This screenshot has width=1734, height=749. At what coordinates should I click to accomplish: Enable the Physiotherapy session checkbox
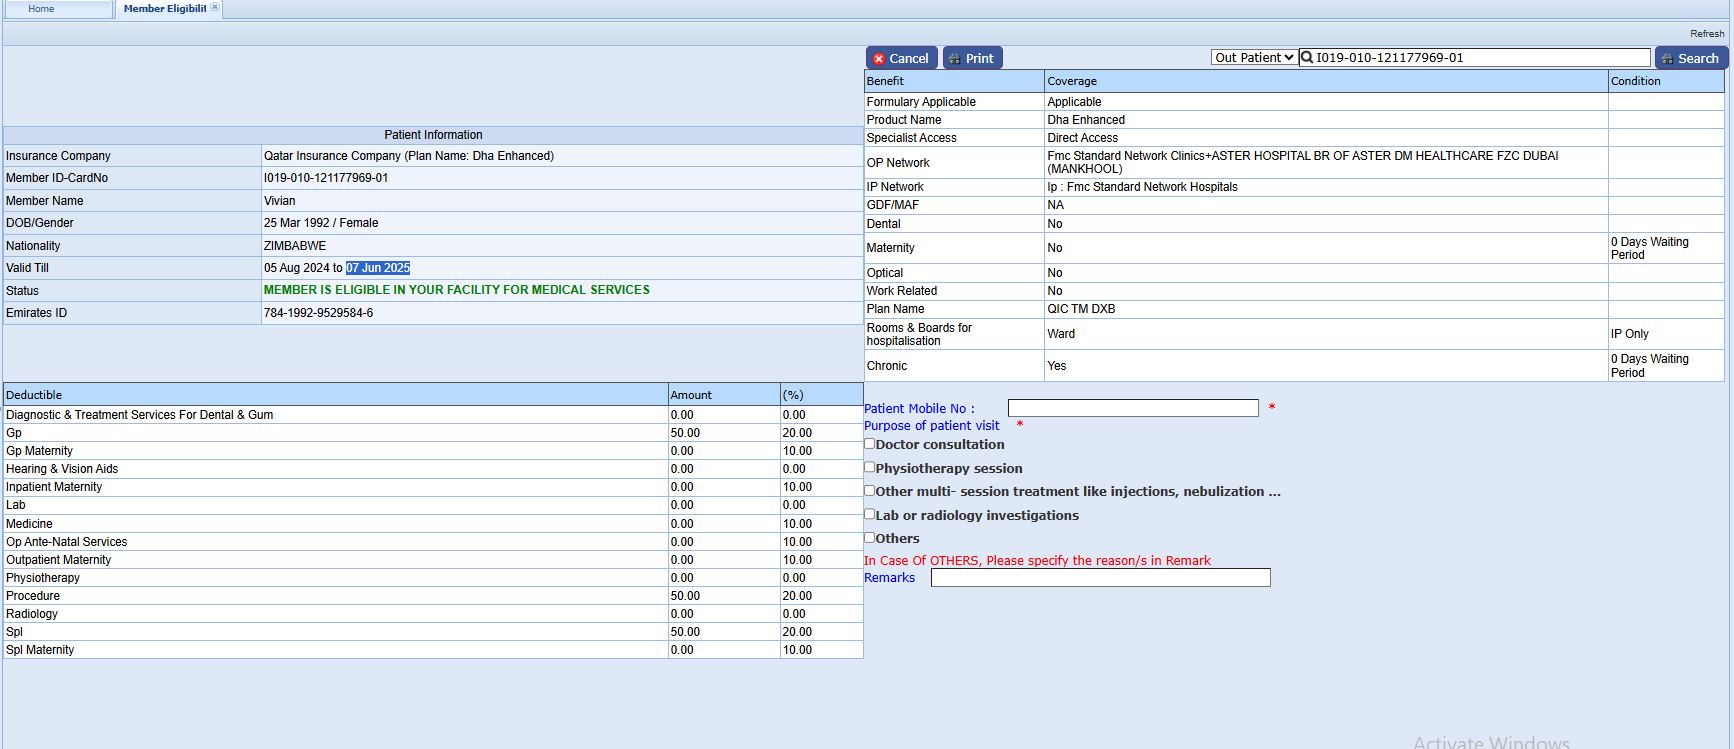pyautogui.click(x=870, y=467)
